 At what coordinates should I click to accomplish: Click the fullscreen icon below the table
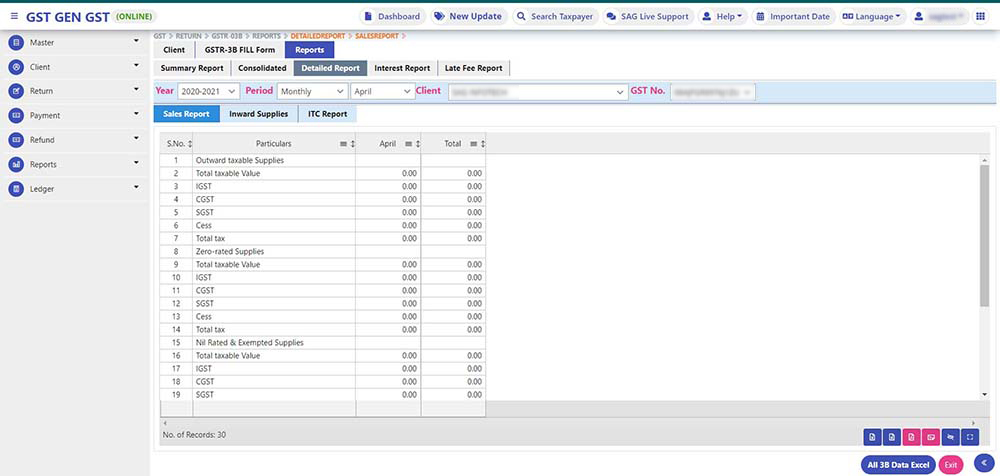coord(970,436)
